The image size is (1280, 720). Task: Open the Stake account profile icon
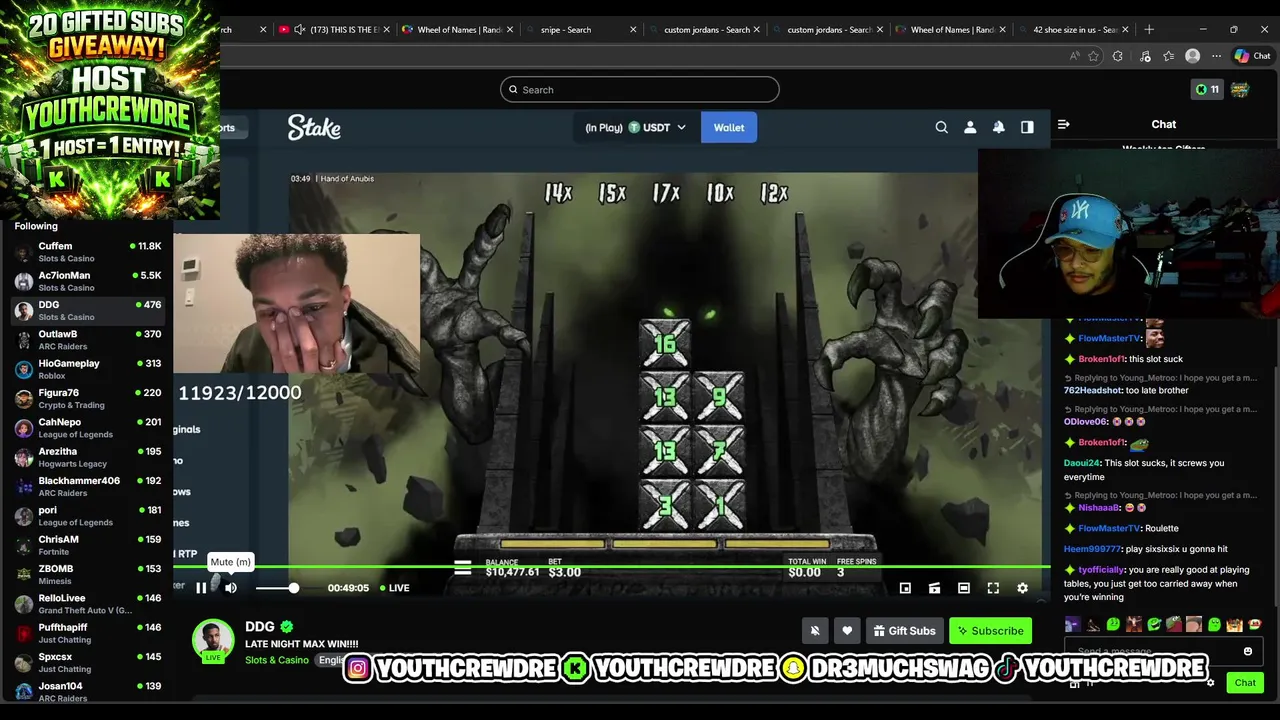970,127
